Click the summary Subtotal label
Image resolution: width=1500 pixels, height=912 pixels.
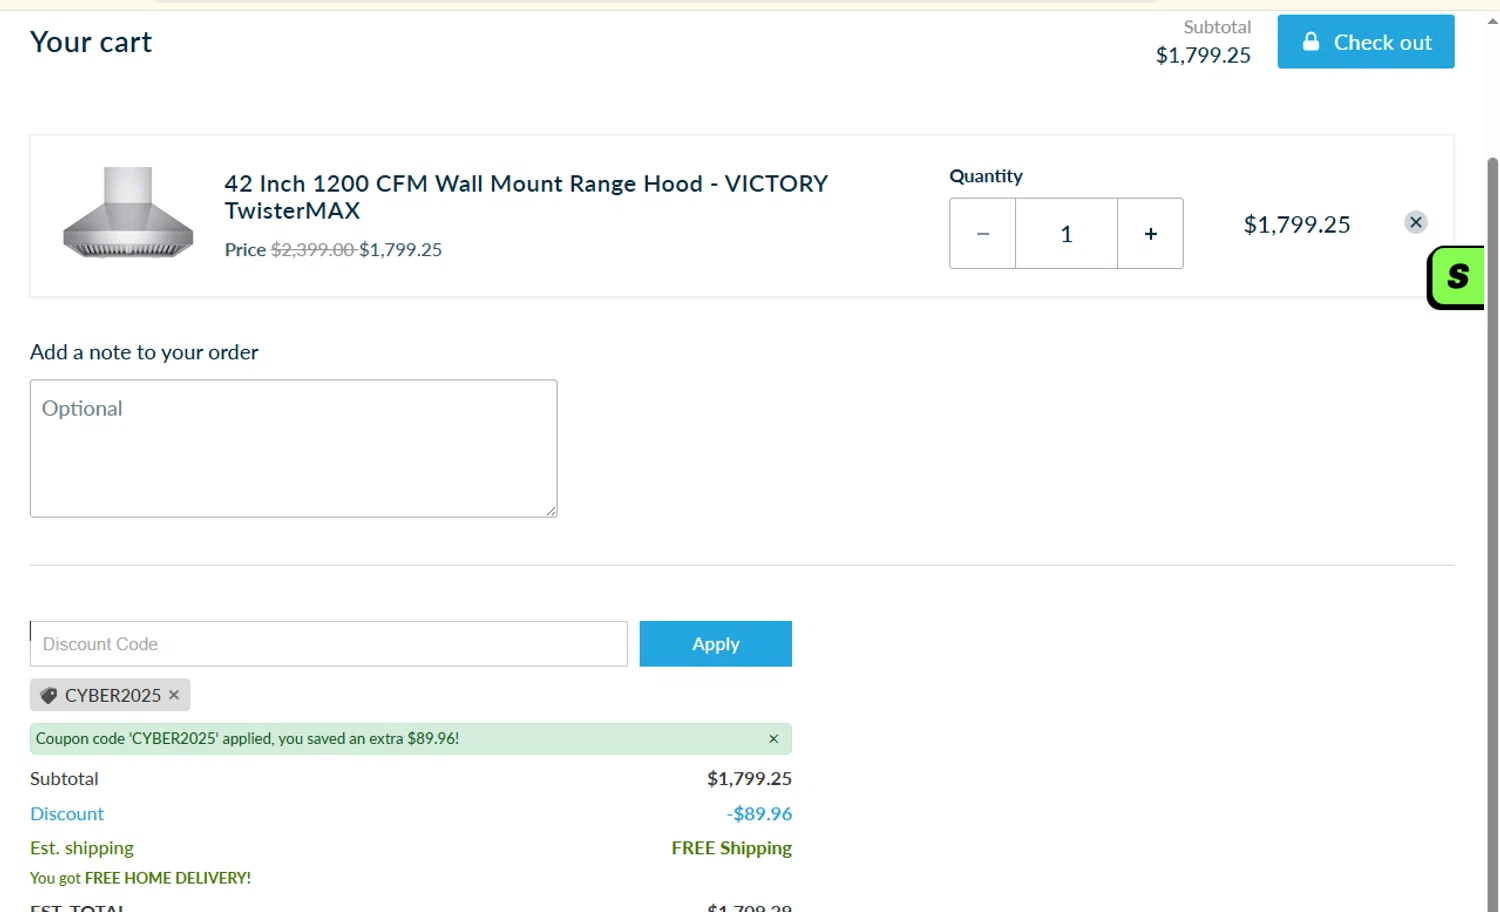point(64,779)
